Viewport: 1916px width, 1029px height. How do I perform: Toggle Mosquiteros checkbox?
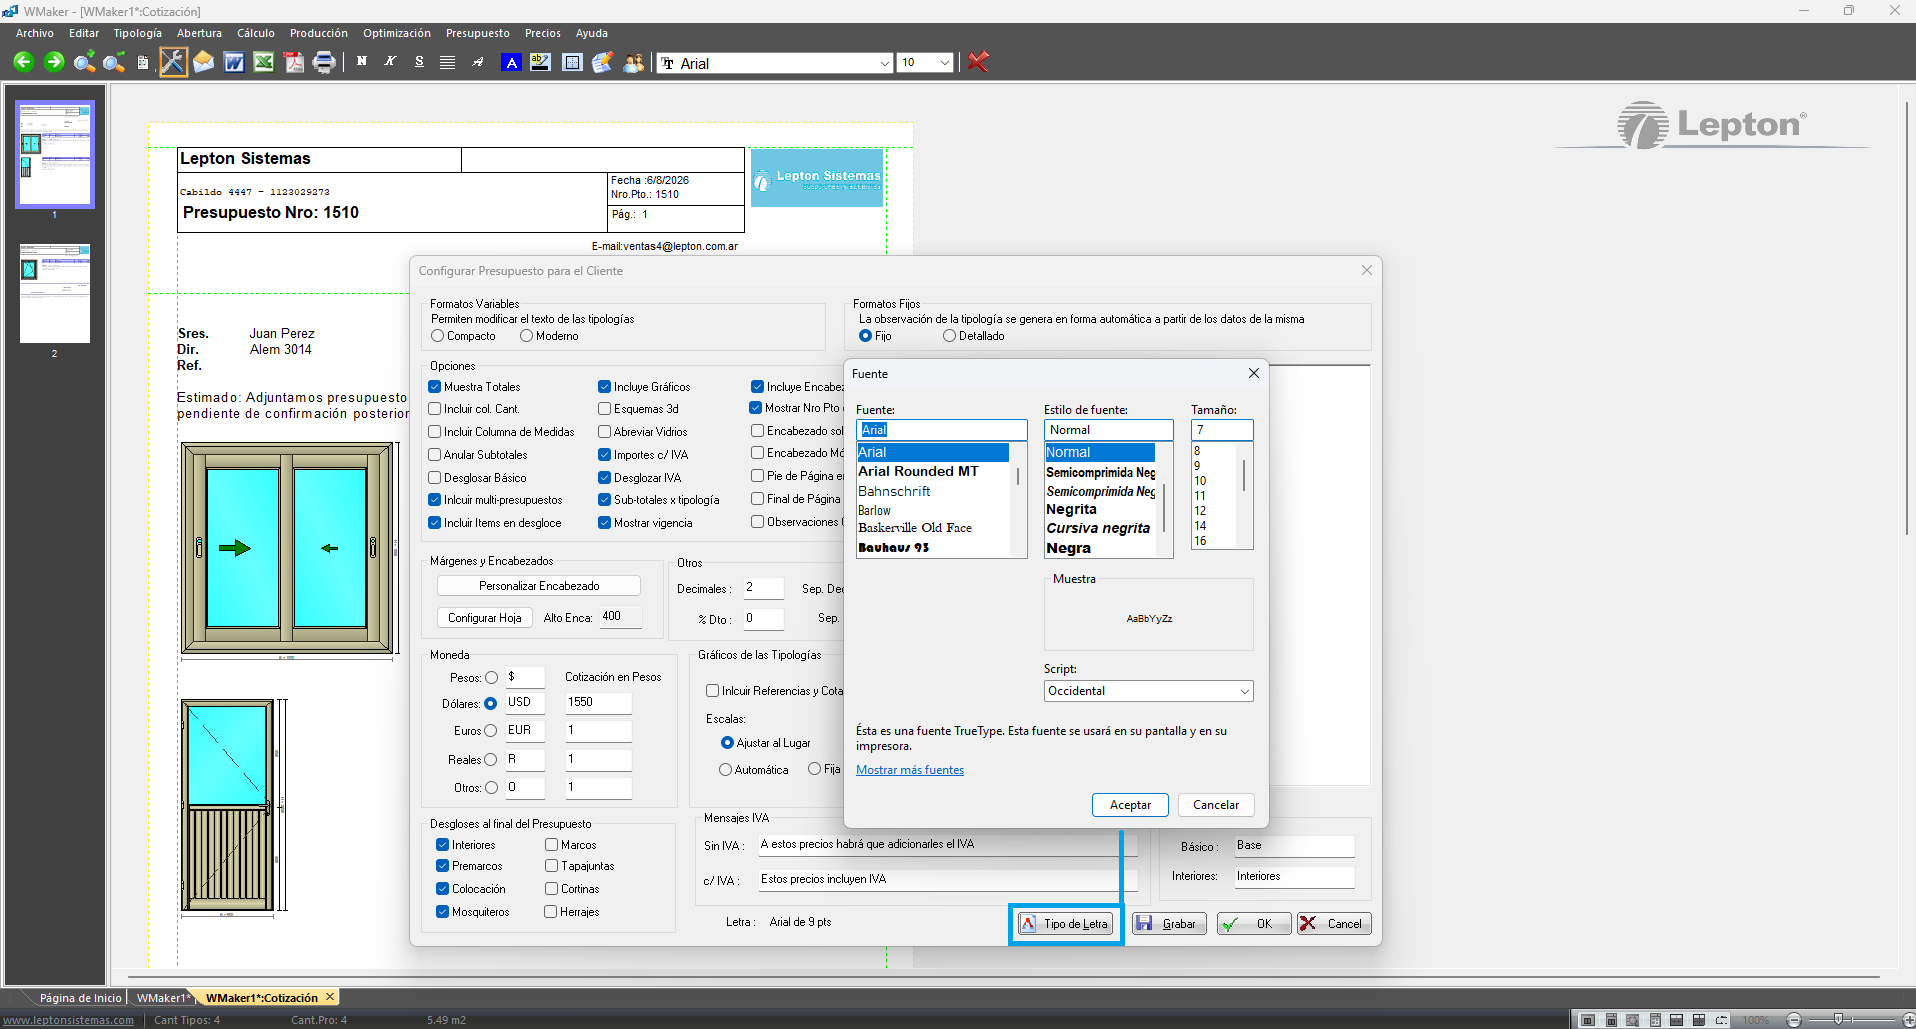[442, 912]
